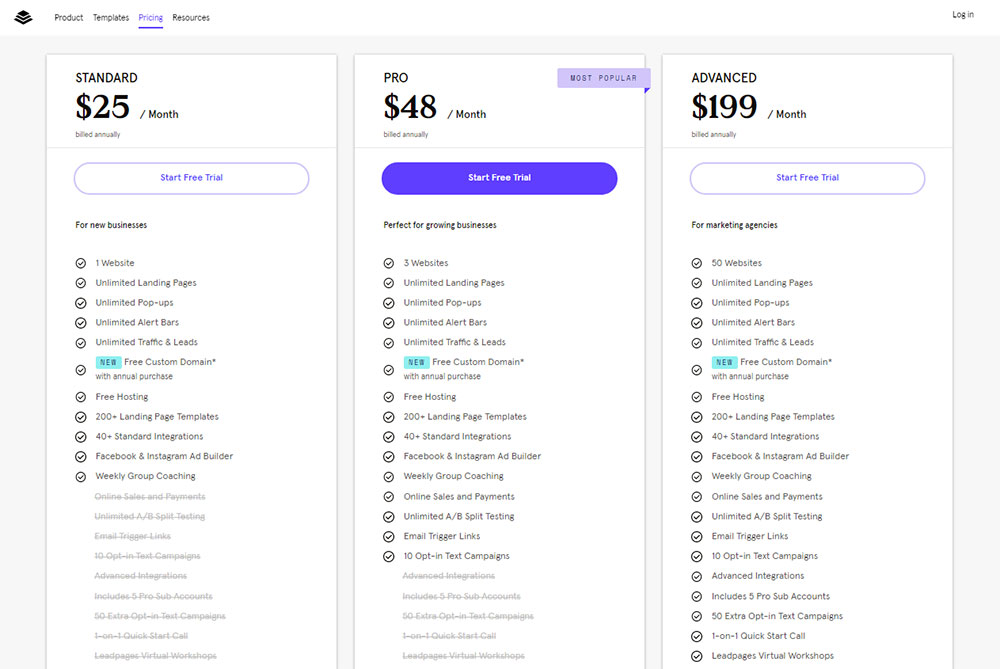
Task: Start Free Trial for Advanced plan
Action: 807,178
